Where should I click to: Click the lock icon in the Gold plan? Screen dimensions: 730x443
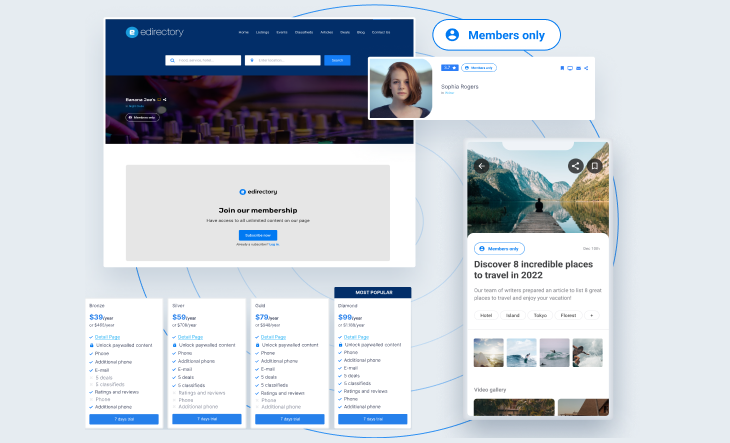pos(257,345)
